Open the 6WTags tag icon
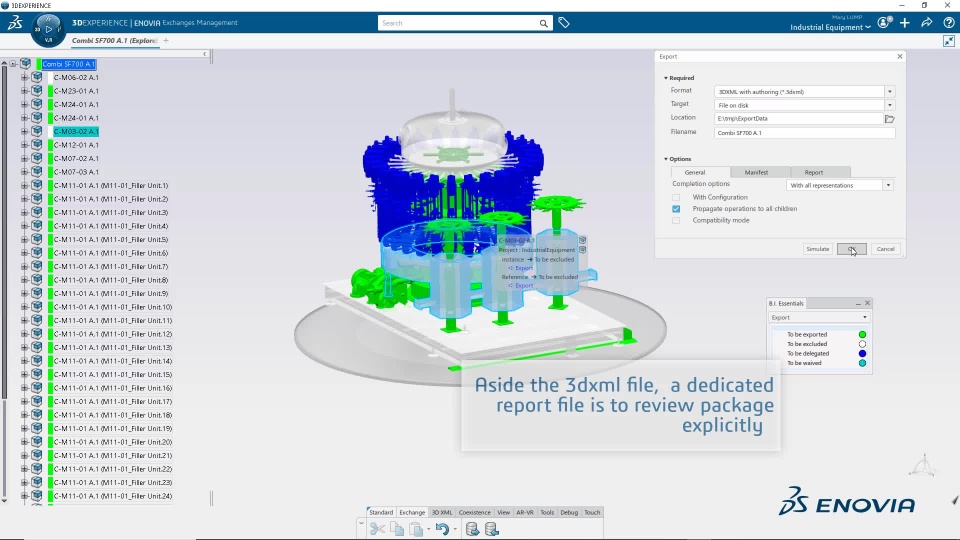 coord(564,23)
